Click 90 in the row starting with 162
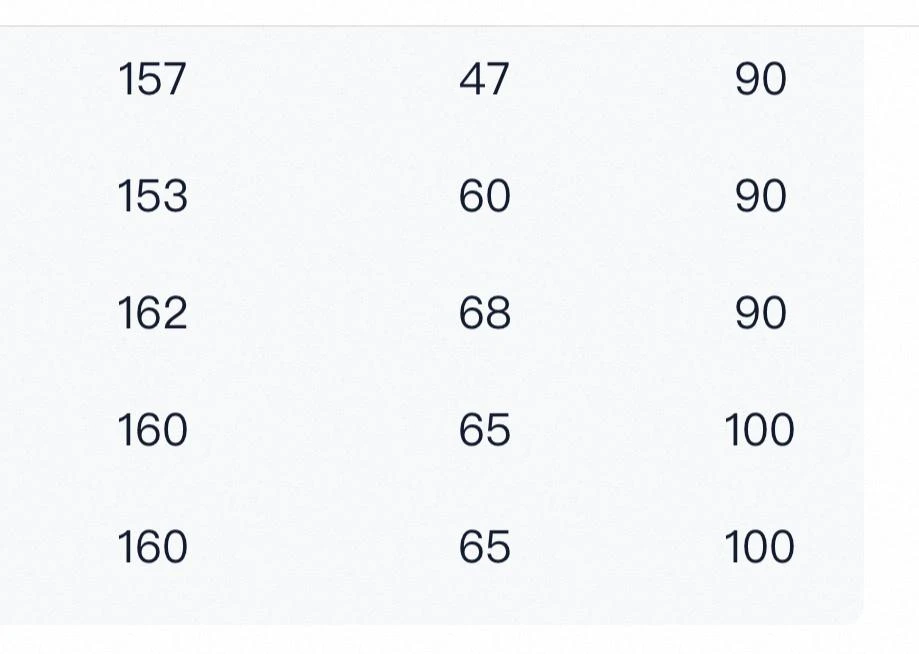Screen dimensions: 919x654 pos(760,313)
